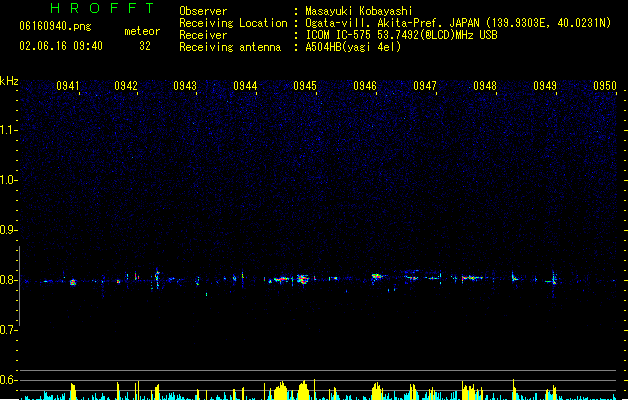The image size is (629, 400).
Task: Click time marker 0949
Action: (x=545, y=86)
